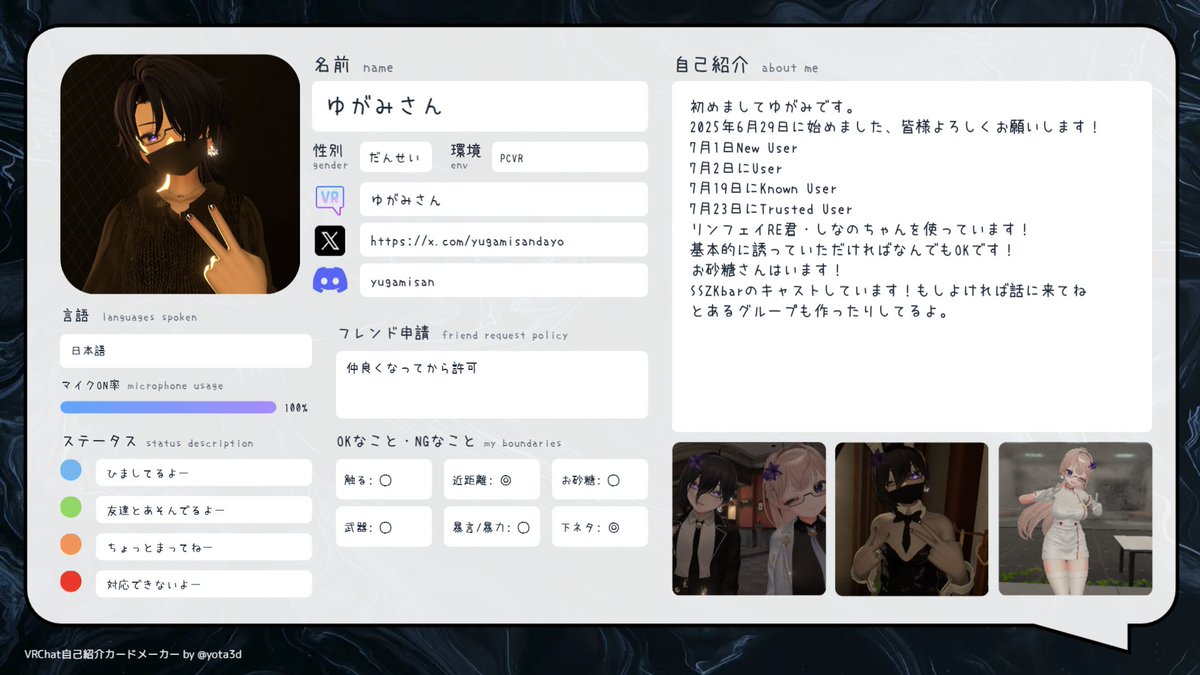
Task: Click the red status color dot
Action: coord(71,581)
